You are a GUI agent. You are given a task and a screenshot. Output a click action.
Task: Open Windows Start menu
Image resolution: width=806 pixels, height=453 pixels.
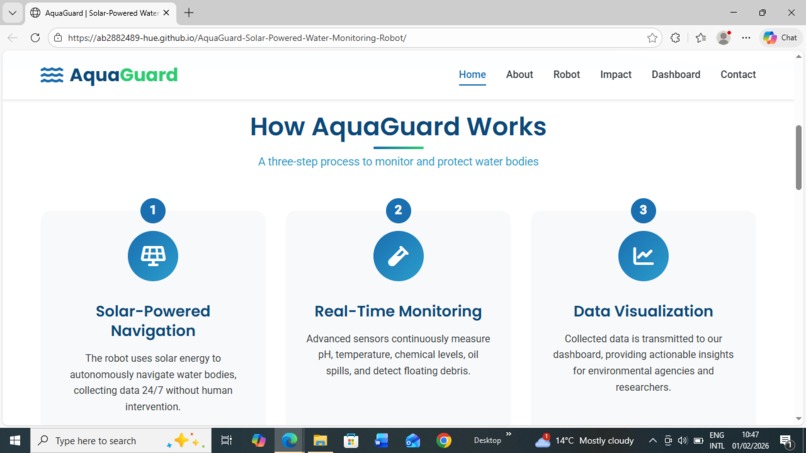click(x=15, y=441)
